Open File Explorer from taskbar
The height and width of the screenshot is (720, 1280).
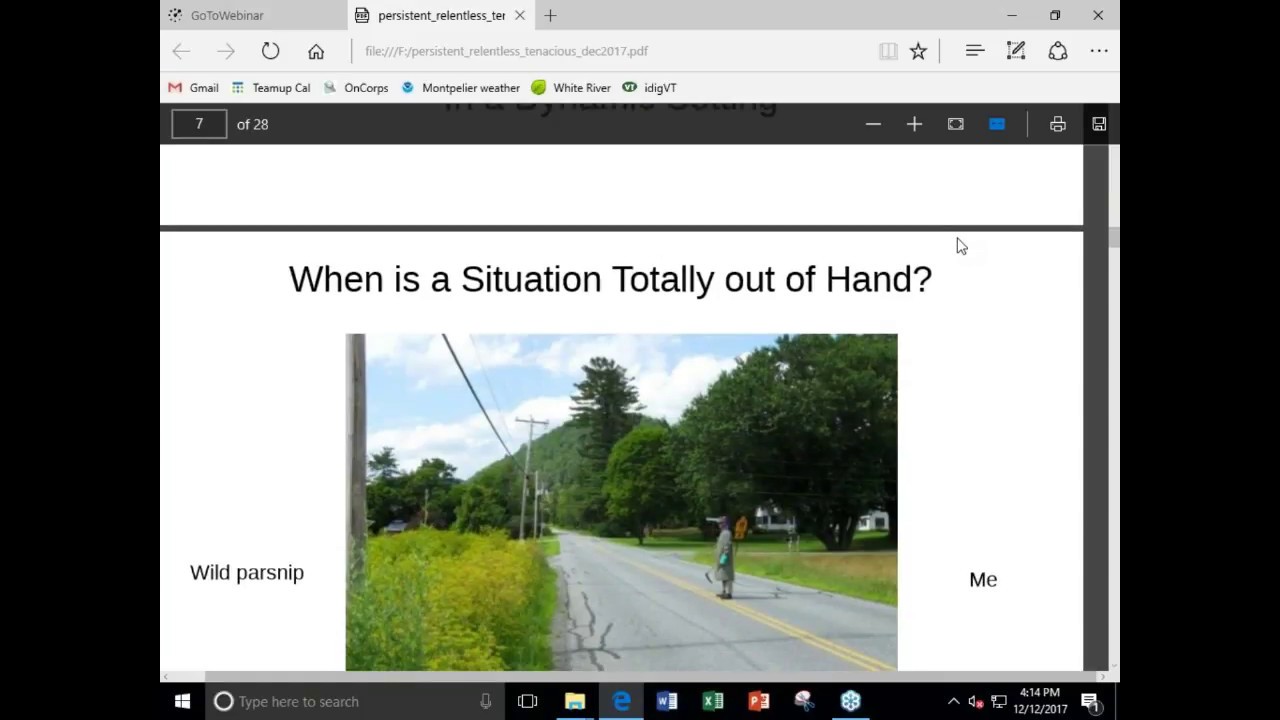[575, 701]
